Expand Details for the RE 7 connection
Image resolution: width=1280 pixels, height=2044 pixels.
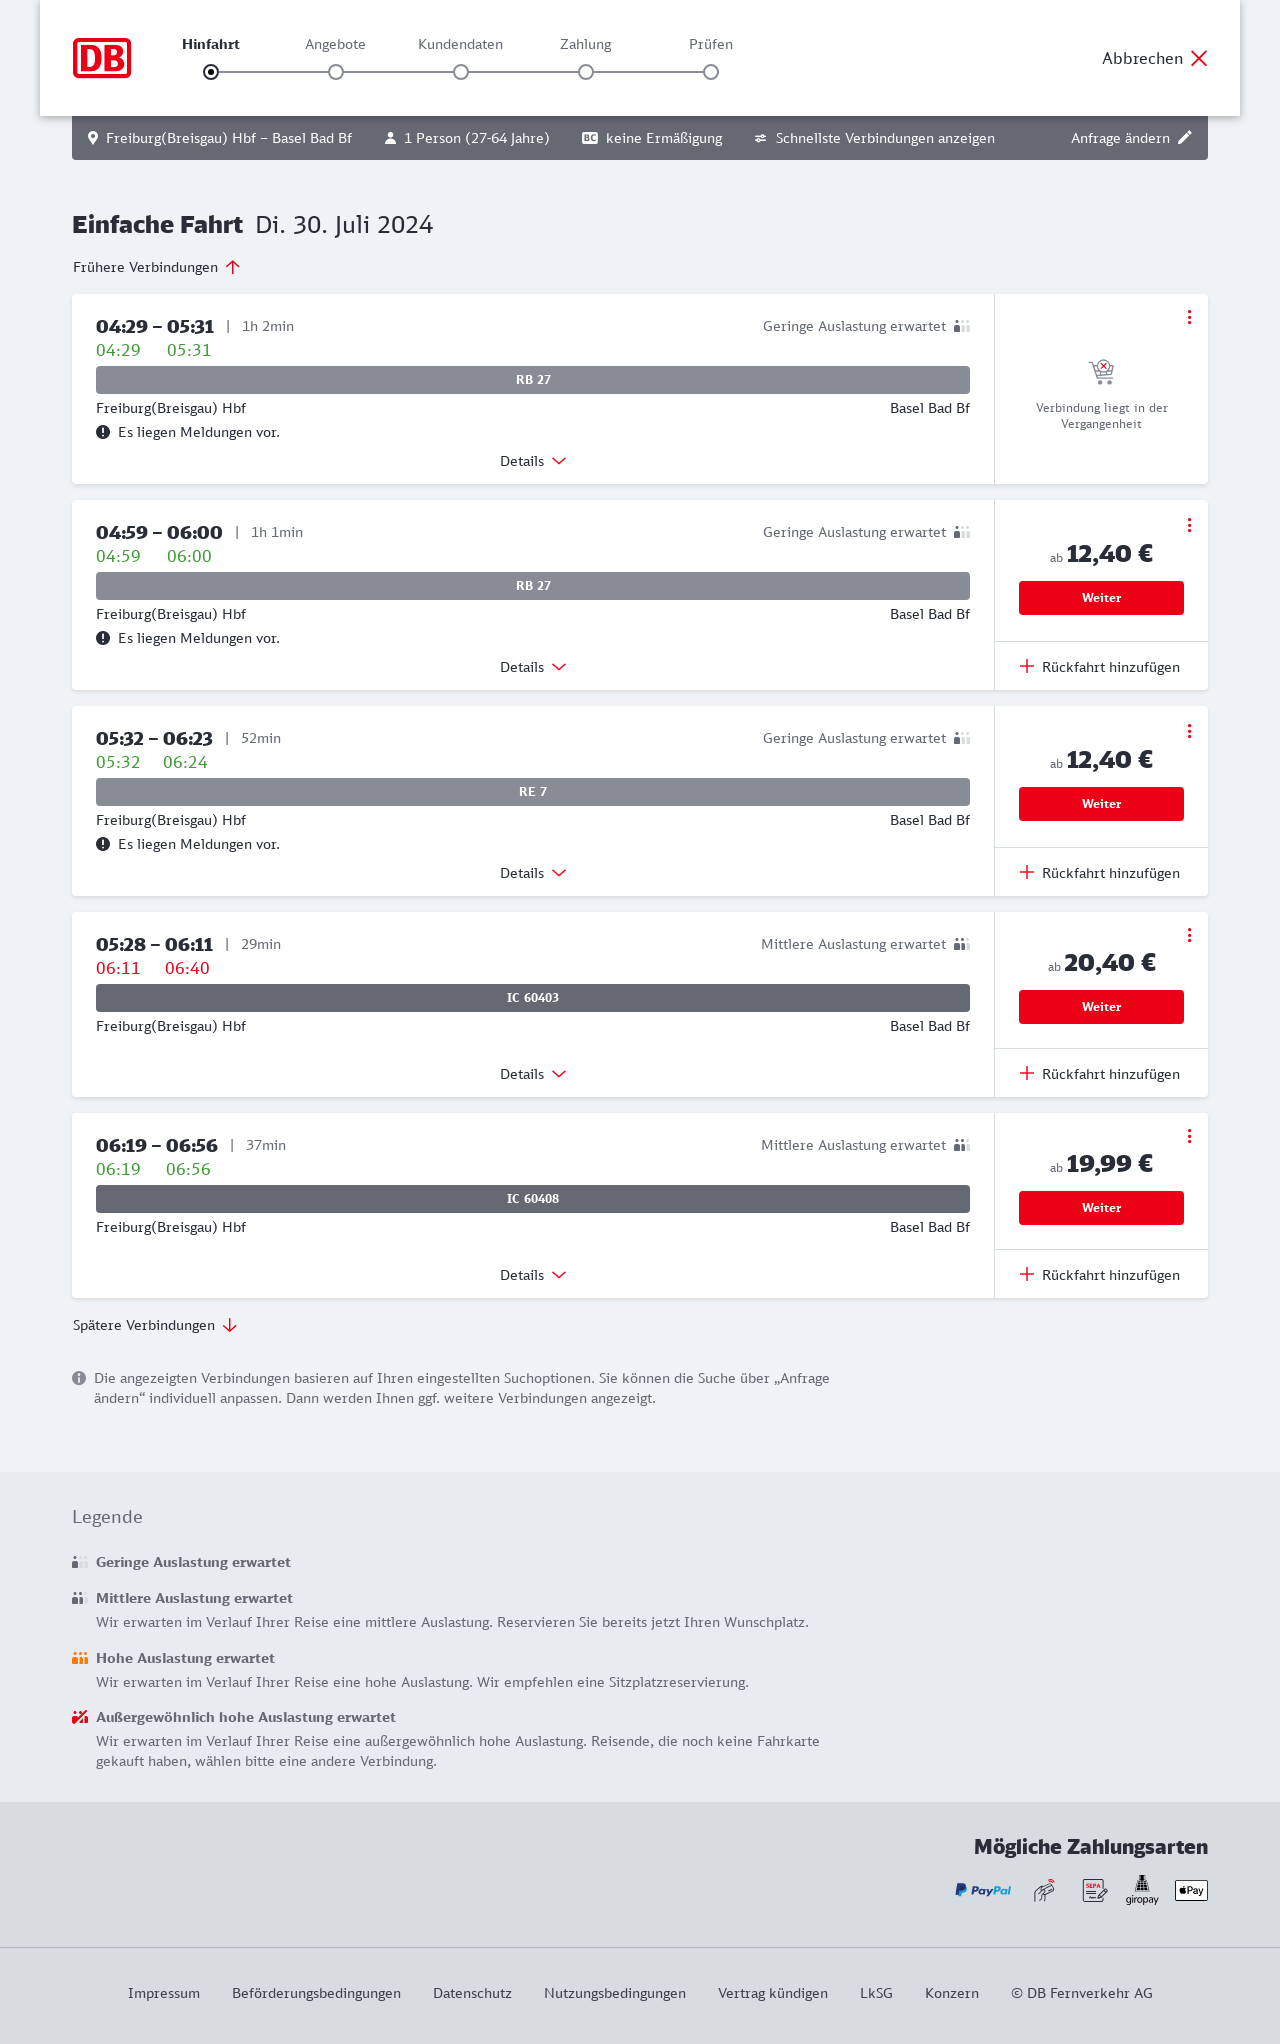pos(533,873)
